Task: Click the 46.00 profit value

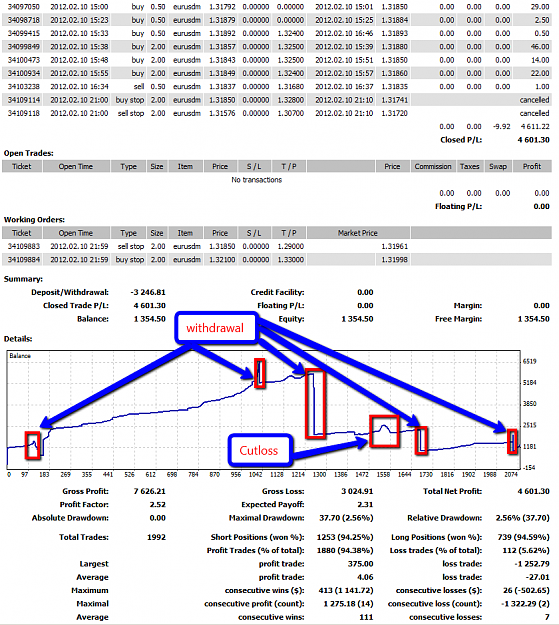Action: coord(540,47)
